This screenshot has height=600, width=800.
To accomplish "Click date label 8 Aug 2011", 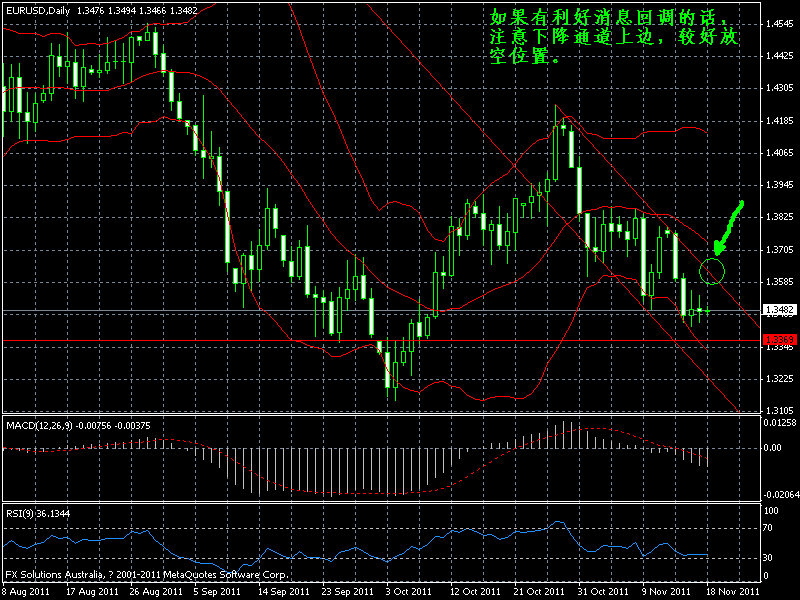I will point(25,592).
